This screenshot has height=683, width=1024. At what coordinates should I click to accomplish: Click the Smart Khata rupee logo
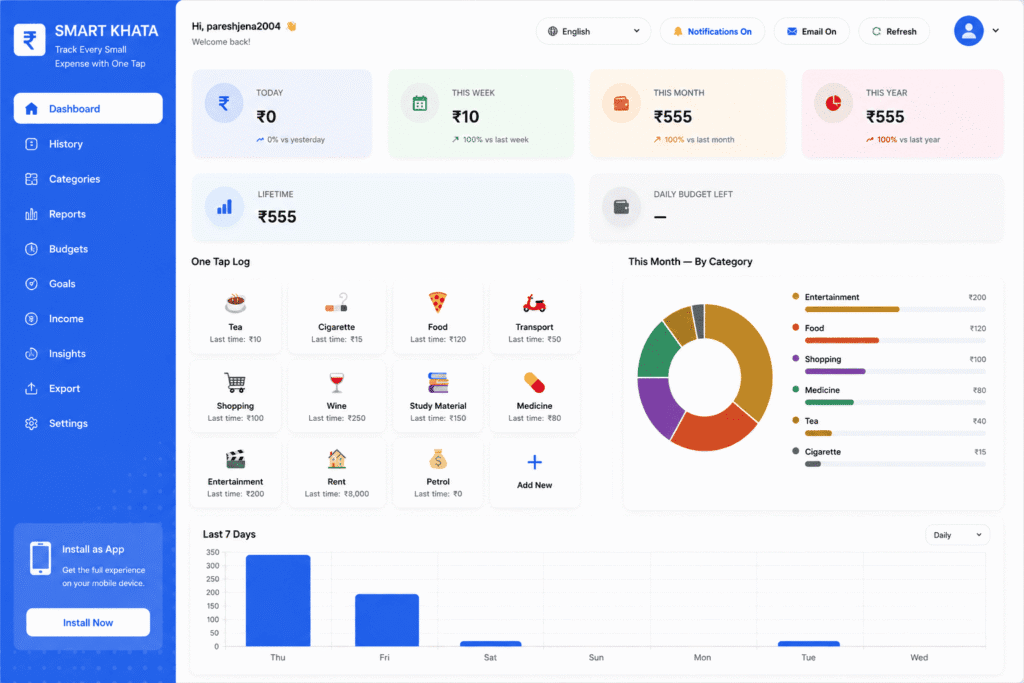click(x=29, y=40)
